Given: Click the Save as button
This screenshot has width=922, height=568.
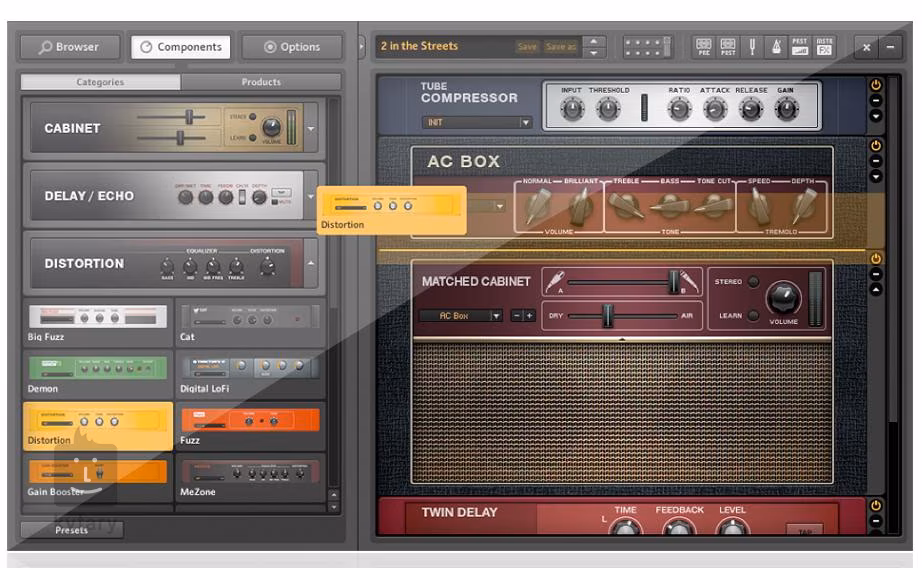Looking at the screenshot, I should (x=560, y=47).
